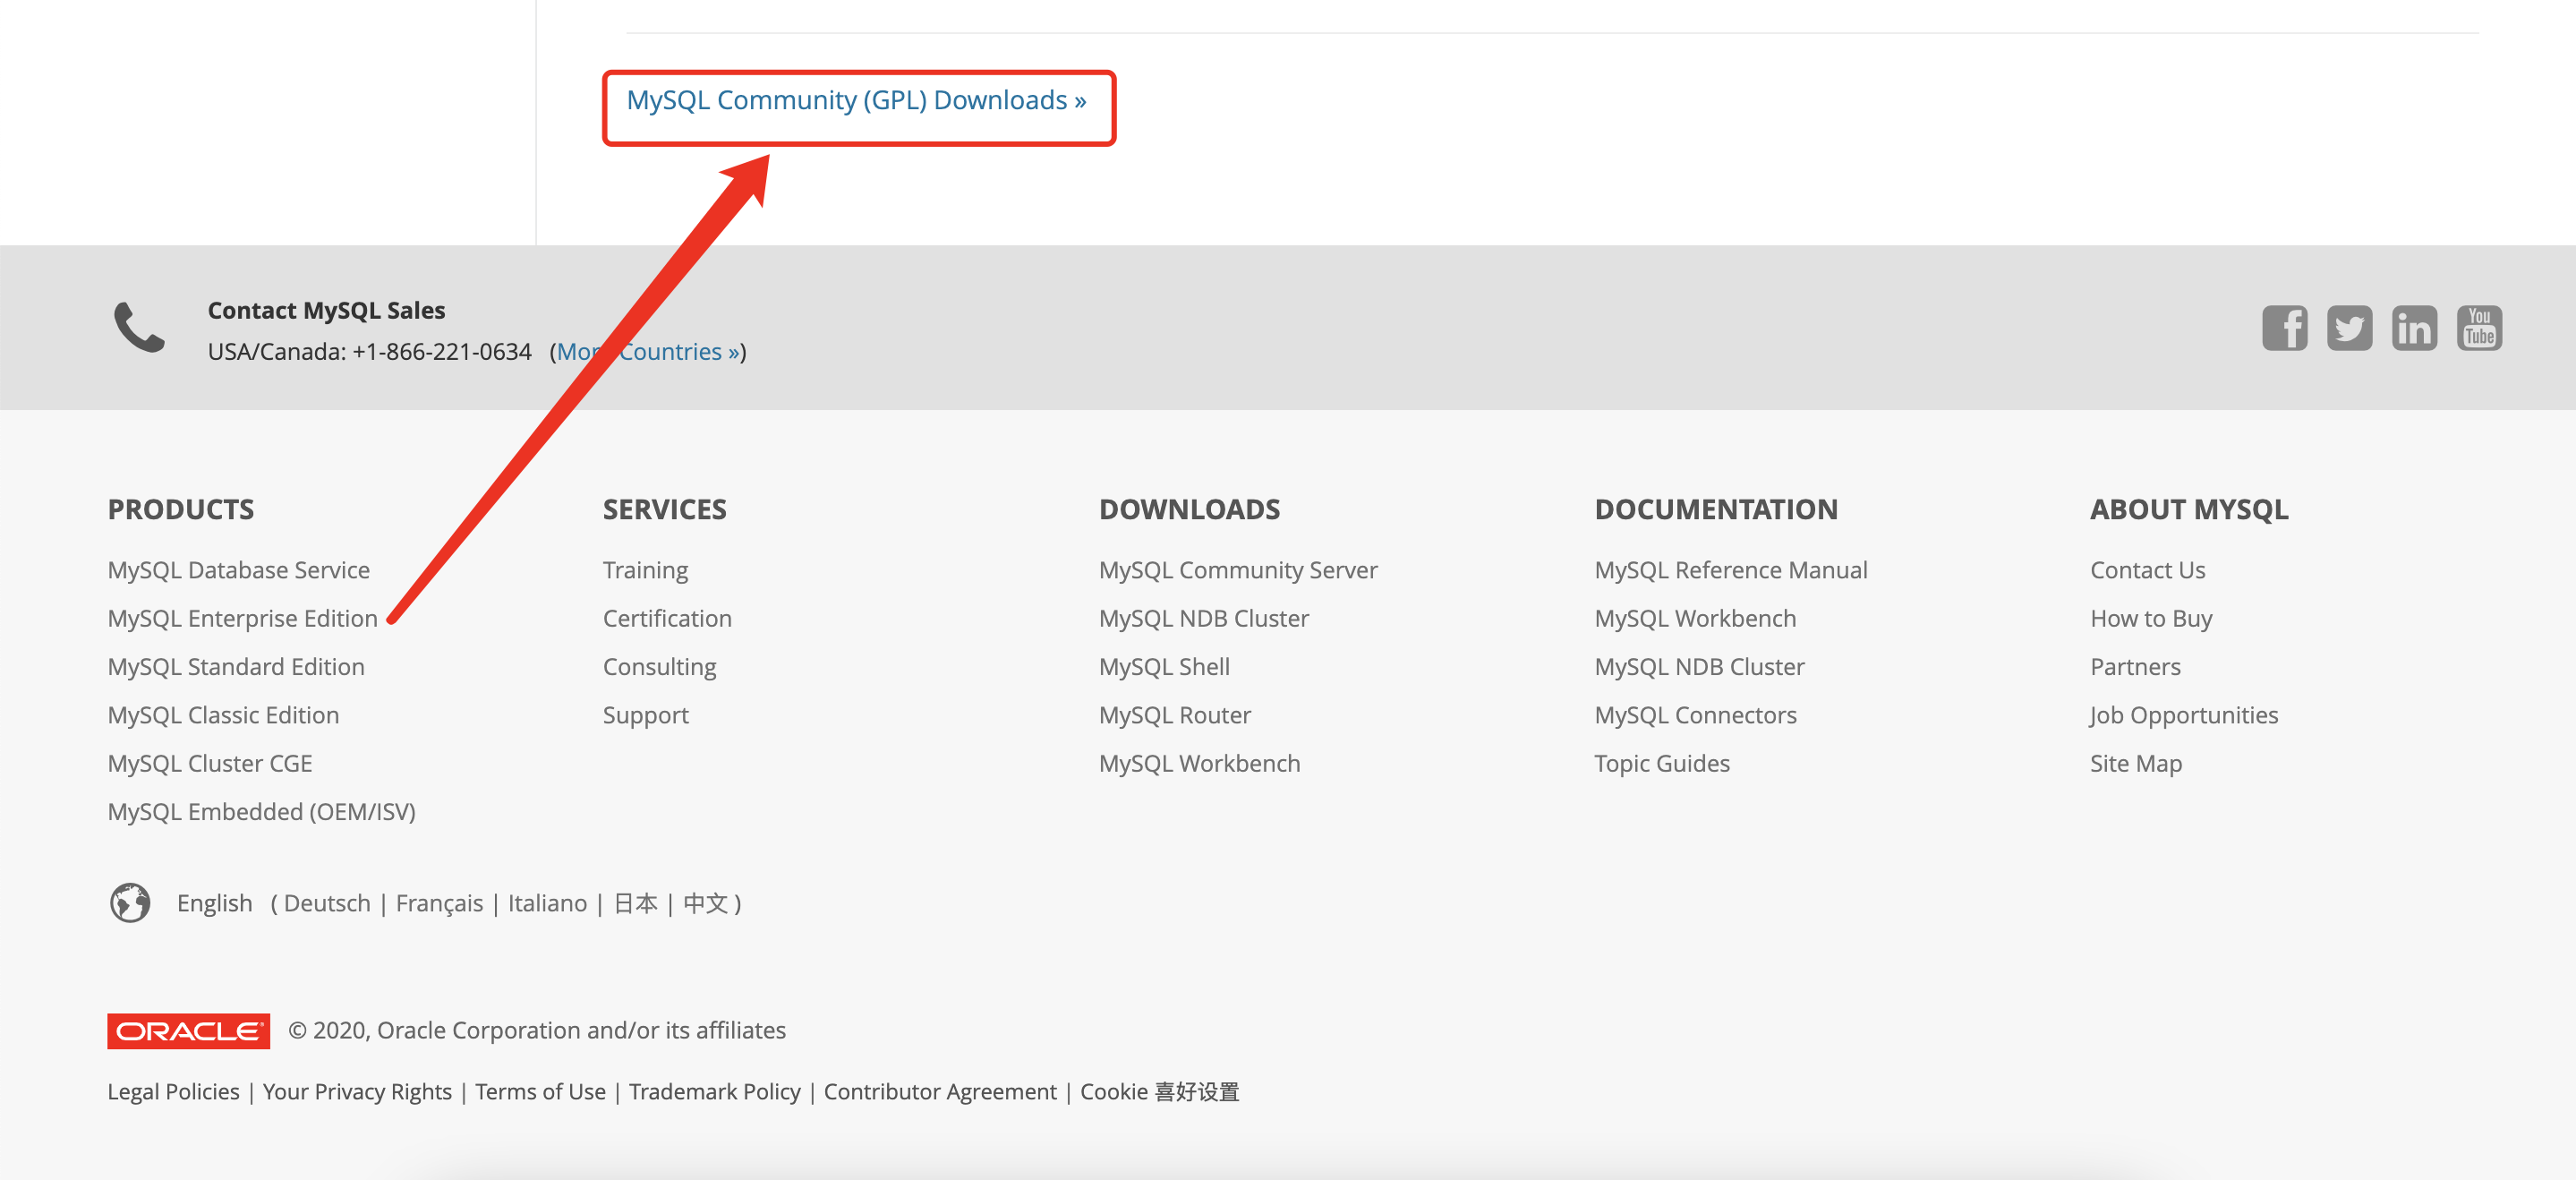Go to Certification under Services
Viewport: 2576px width, 1180px height.
(667, 619)
